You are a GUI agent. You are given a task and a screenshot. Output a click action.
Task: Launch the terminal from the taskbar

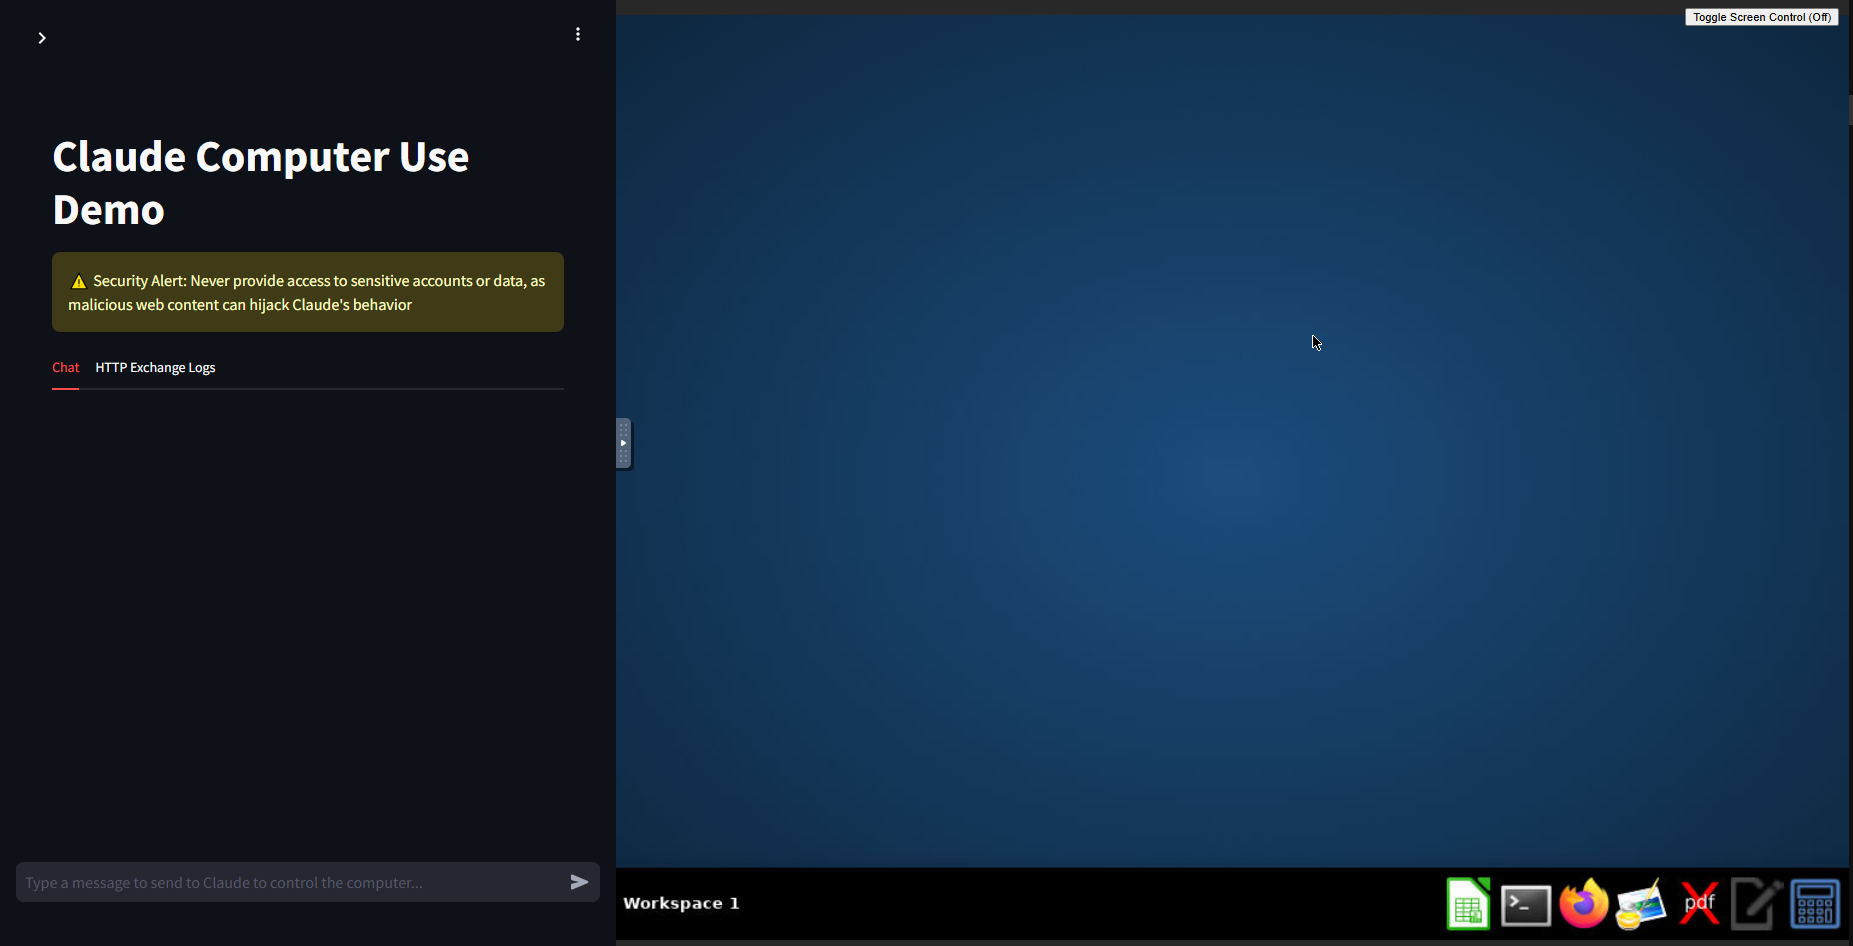click(x=1526, y=905)
